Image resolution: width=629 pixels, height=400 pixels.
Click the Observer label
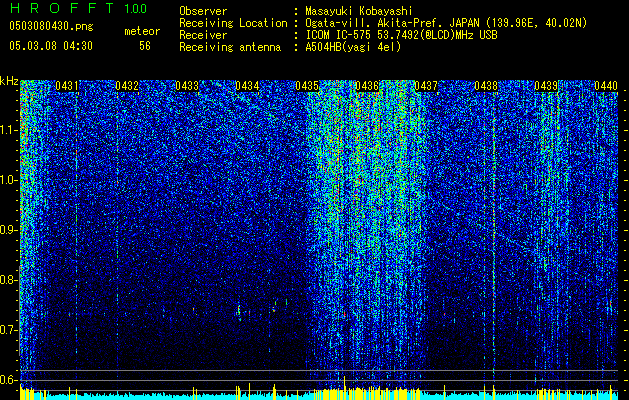203,12
